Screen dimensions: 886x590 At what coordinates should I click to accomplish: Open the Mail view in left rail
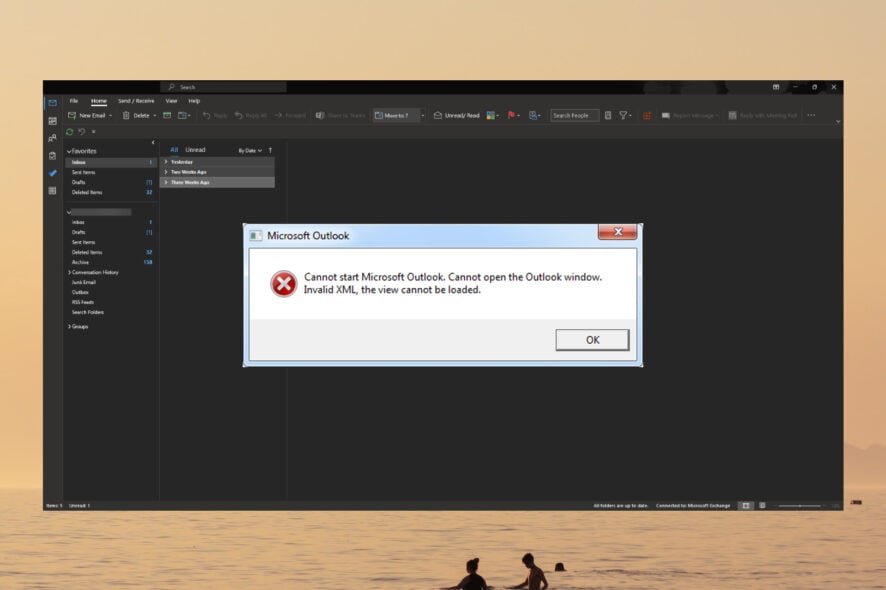click(x=53, y=103)
